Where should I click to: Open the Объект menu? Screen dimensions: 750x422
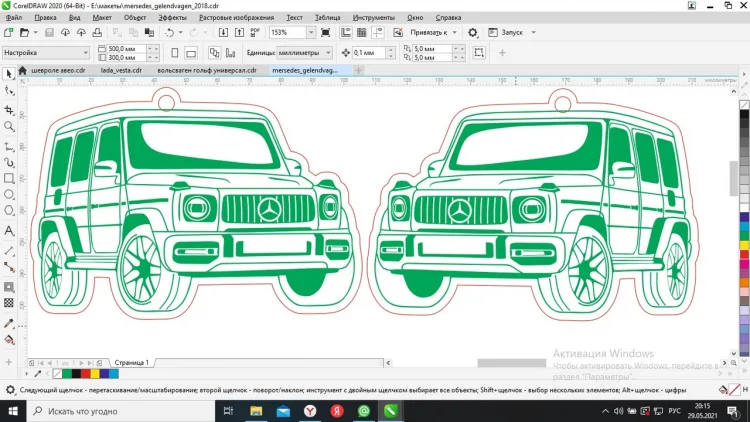point(135,18)
